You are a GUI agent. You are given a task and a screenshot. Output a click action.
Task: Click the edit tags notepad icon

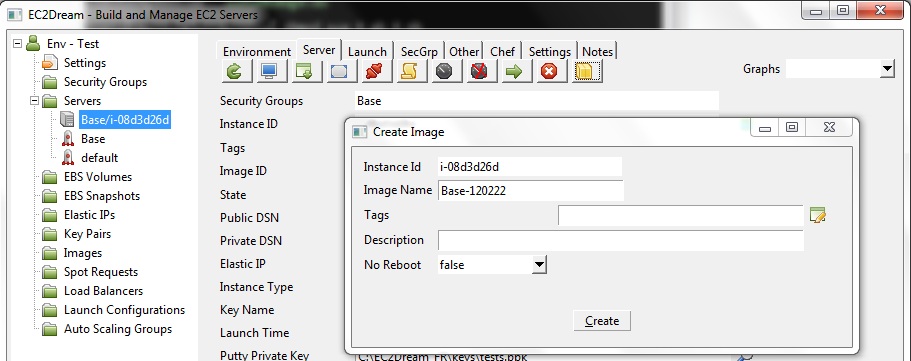[817, 215]
